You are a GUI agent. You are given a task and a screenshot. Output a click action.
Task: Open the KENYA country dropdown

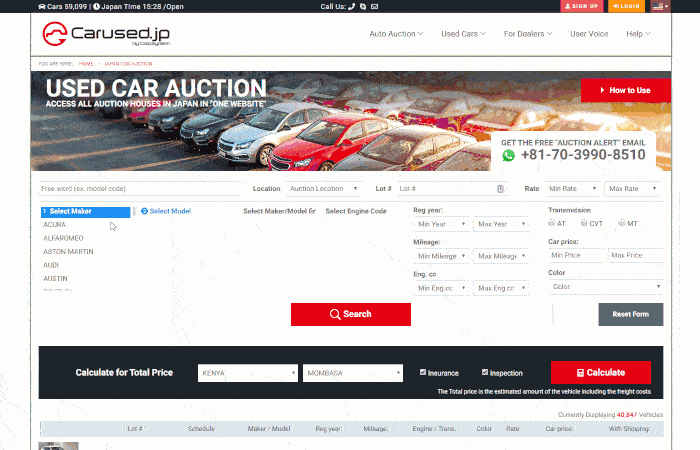coord(248,373)
